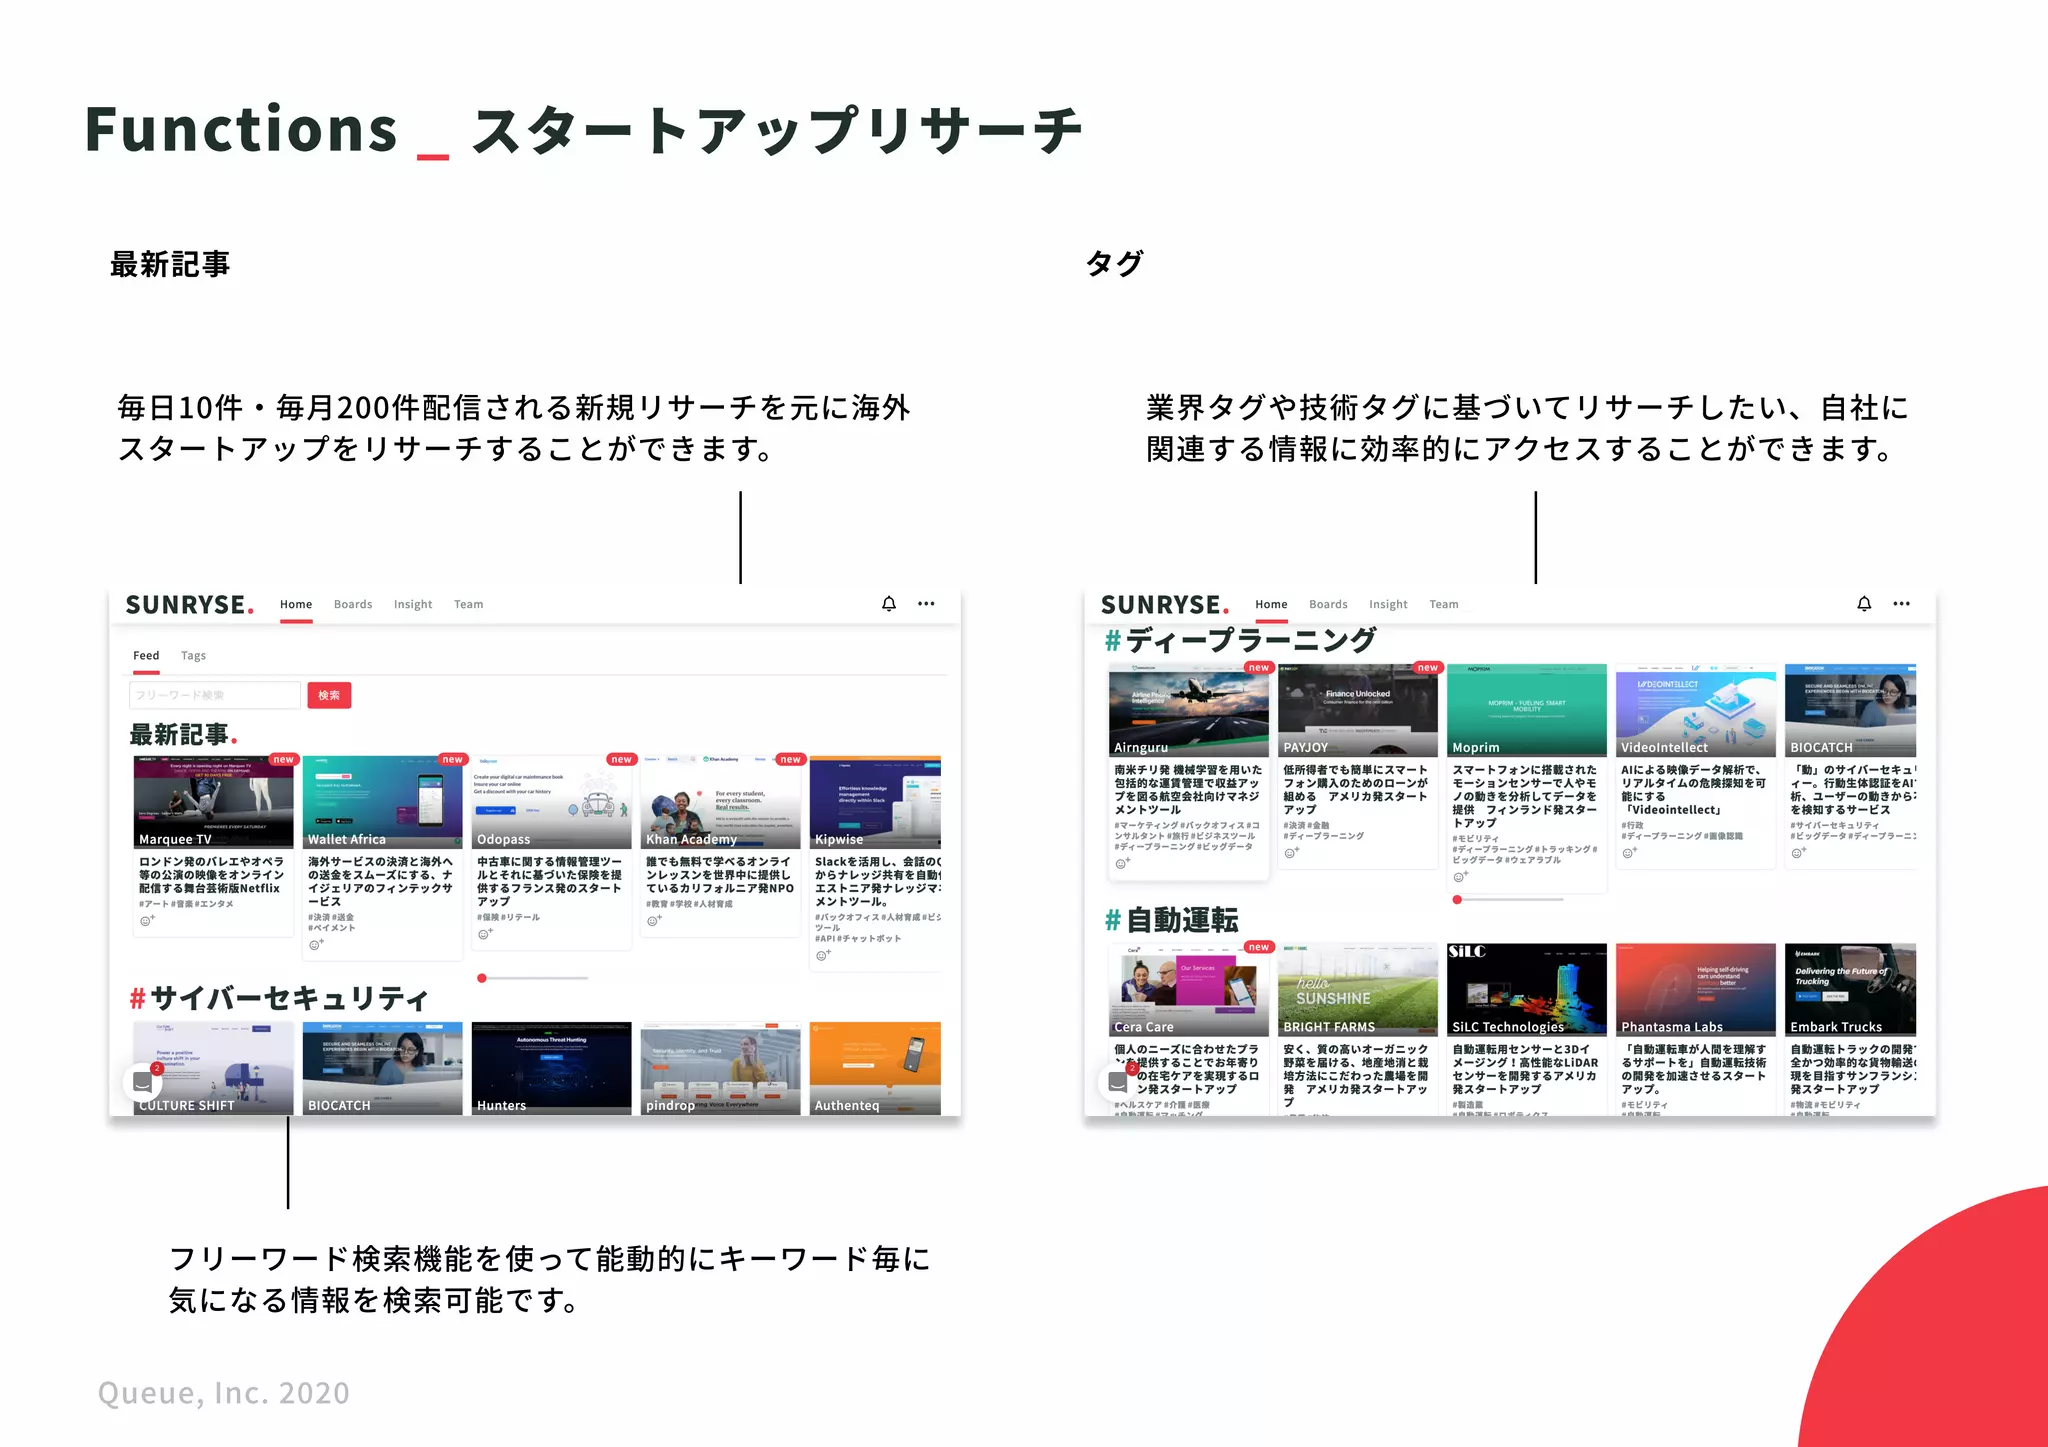Open chat widget icon in left screenshot

coord(143,1082)
